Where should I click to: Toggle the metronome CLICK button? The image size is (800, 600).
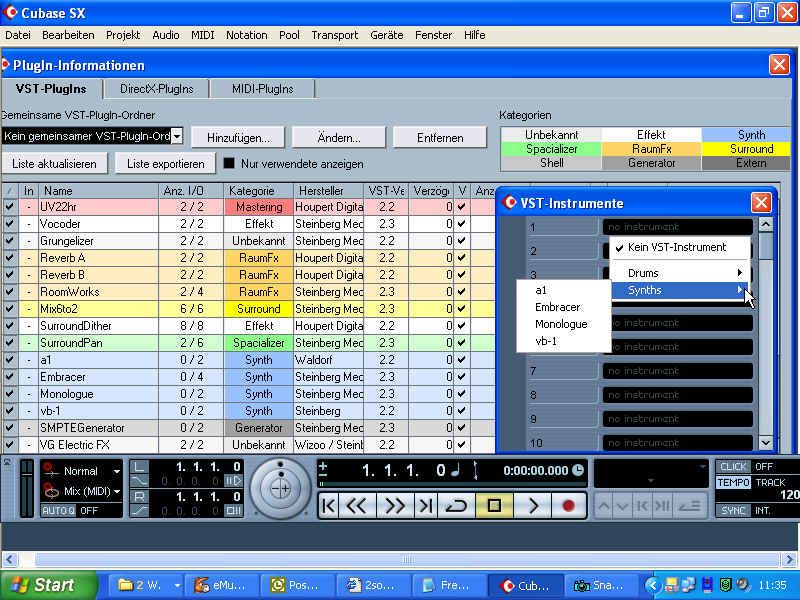[733, 467]
